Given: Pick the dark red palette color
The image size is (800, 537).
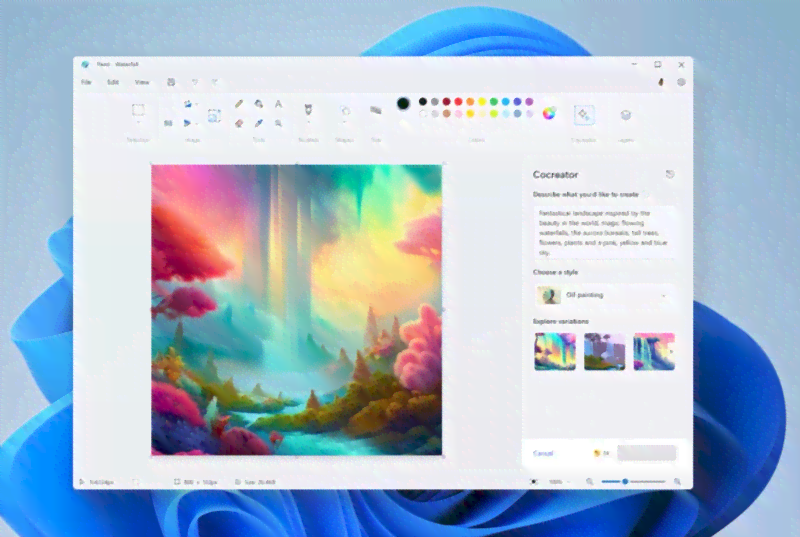Looking at the screenshot, I should pyautogui.click(x=446, y=101).
